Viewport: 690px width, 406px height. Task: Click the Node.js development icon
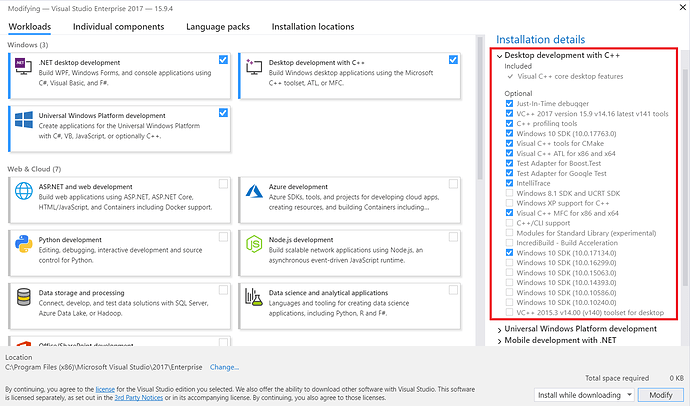tap(254, 244)
